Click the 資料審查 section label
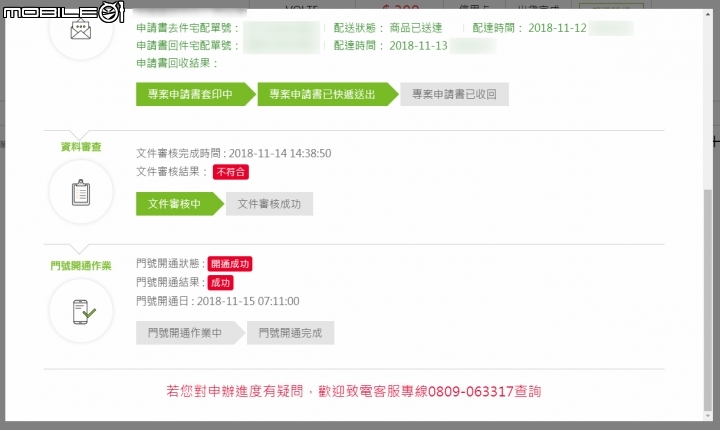Screen dimensions: 720x430 pos(81,145)
